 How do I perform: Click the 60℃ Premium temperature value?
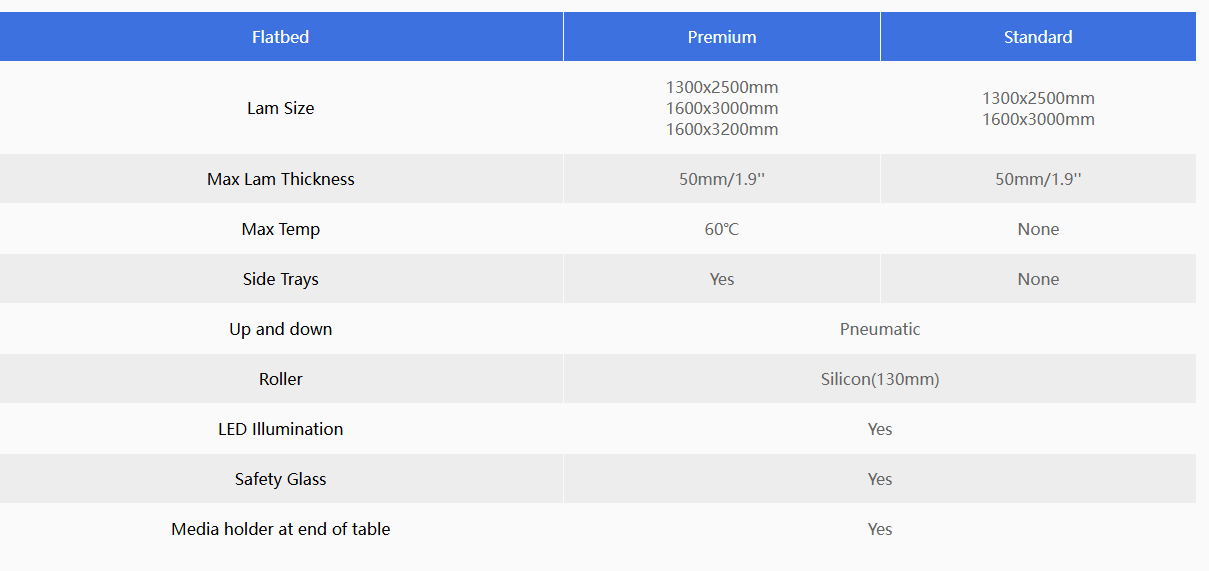point(721,229)
